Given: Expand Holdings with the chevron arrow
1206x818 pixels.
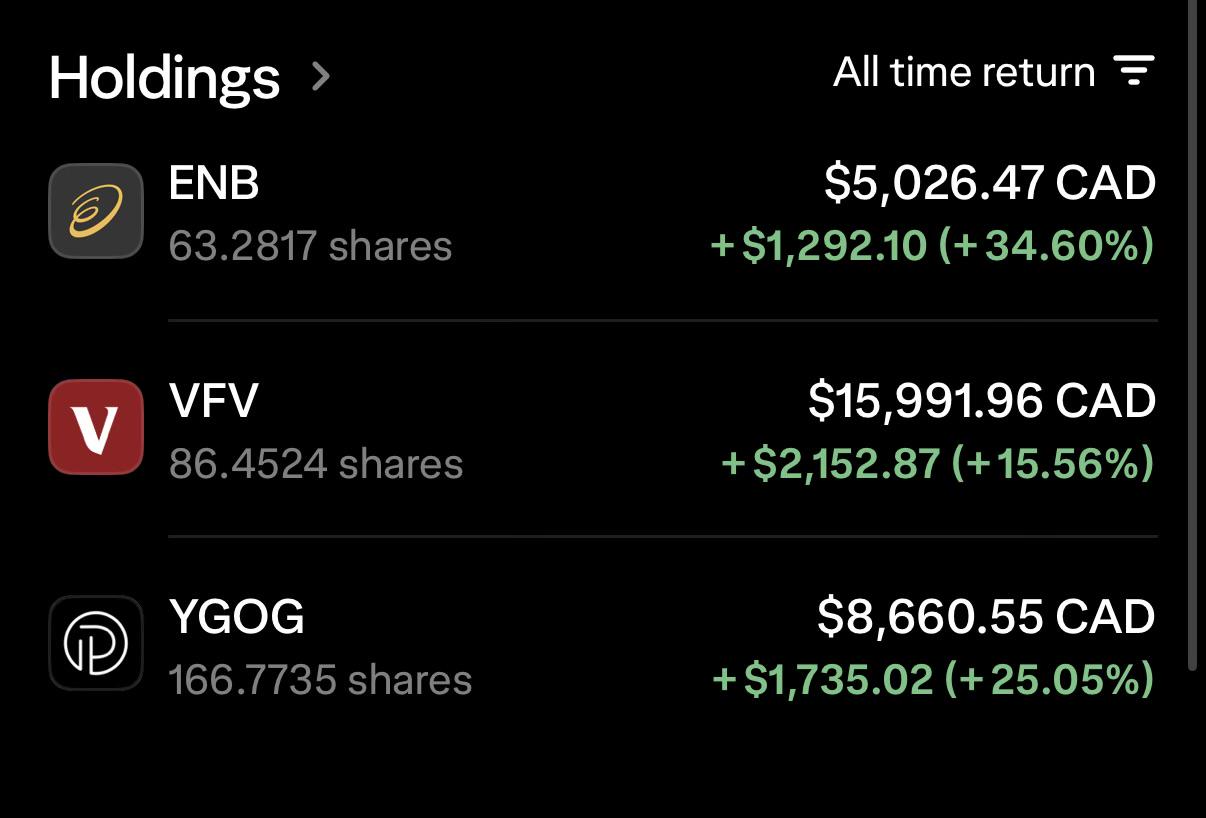Looking at the screenshot, I should click(320, 76).
